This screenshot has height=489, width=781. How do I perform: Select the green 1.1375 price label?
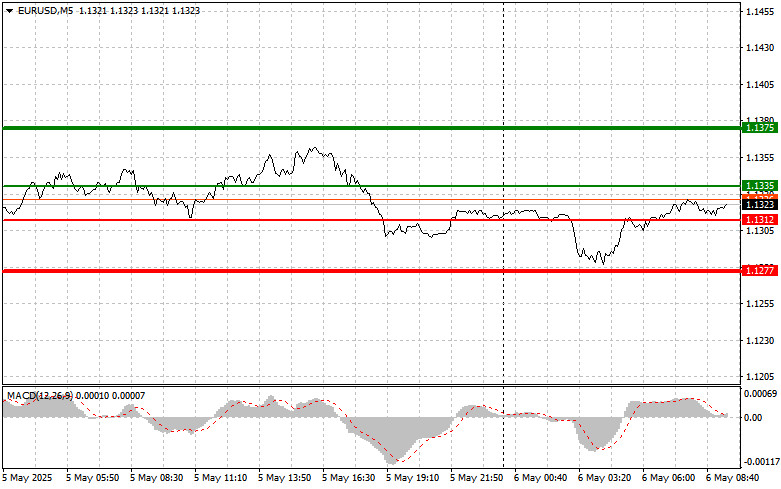(x=760, y=128)
